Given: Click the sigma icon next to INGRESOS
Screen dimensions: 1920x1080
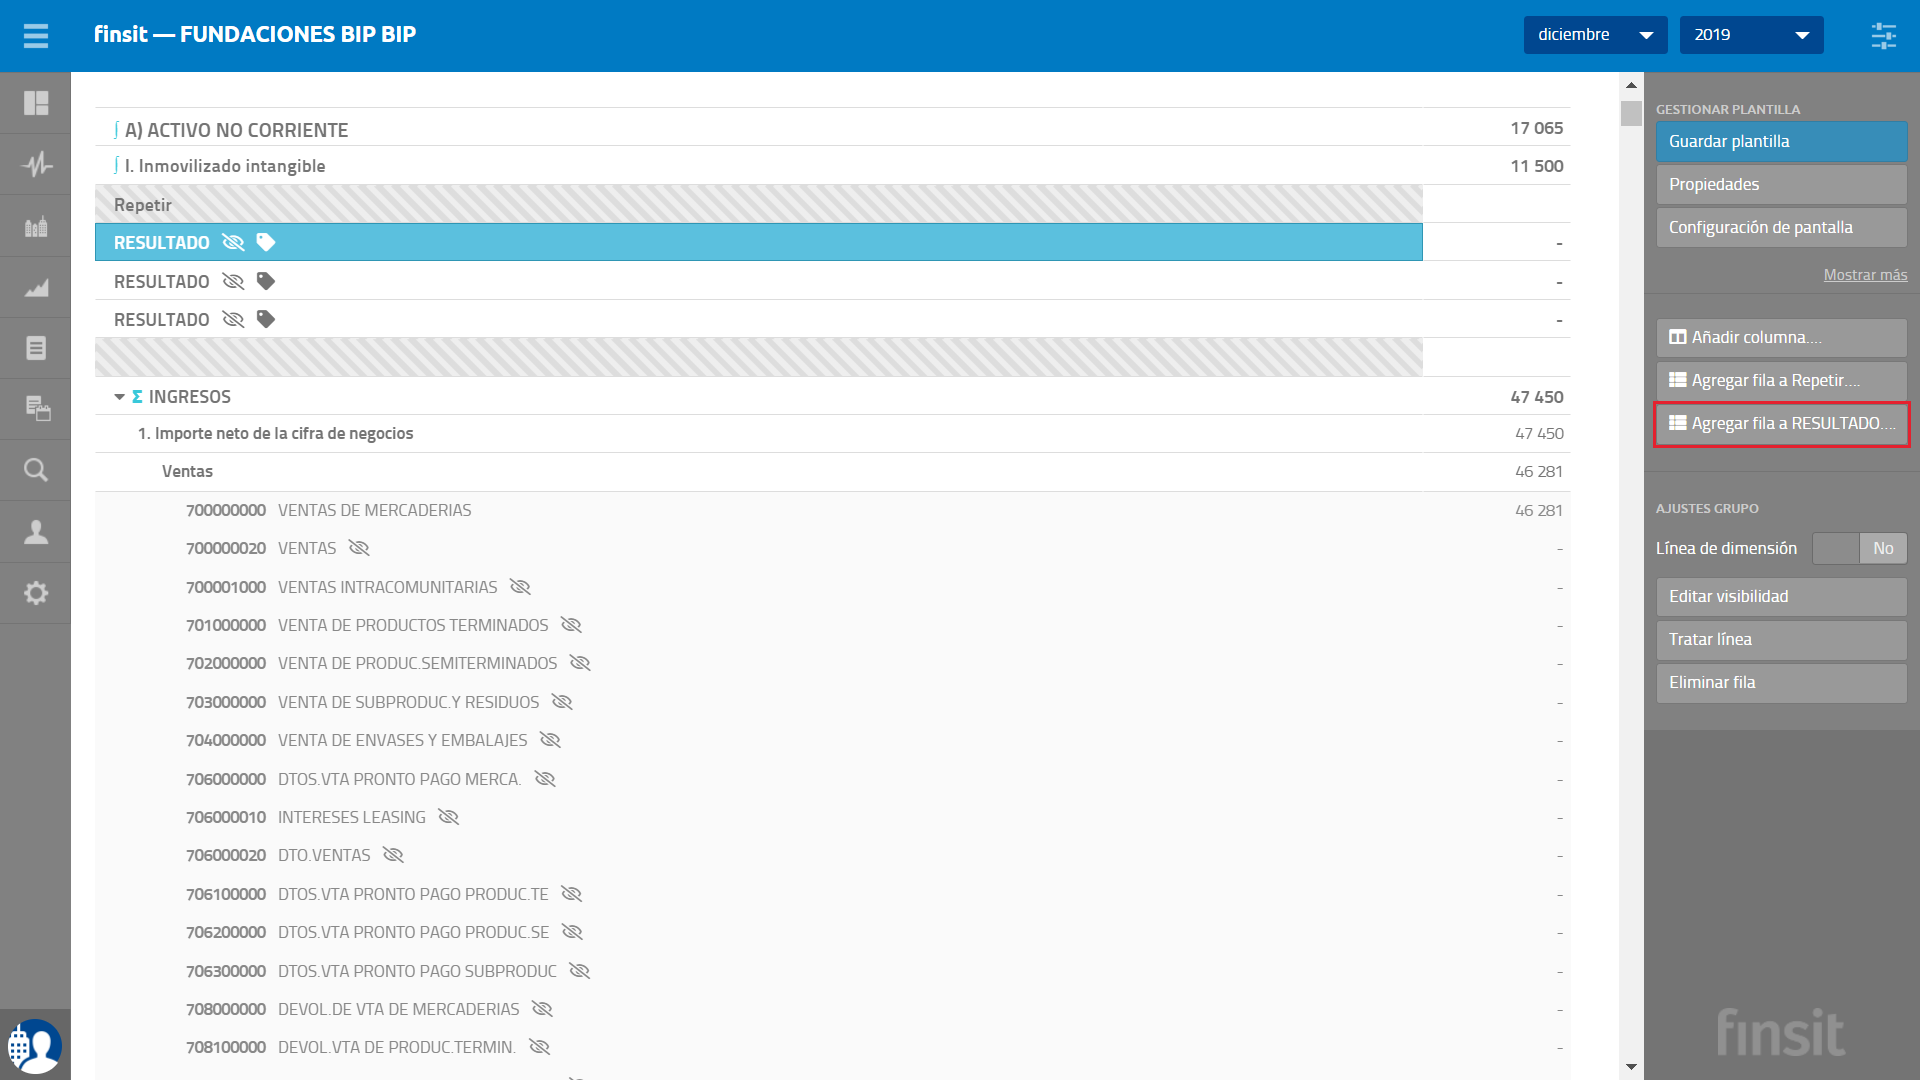Looking at the screenshot, I should [x=137, y=397].
